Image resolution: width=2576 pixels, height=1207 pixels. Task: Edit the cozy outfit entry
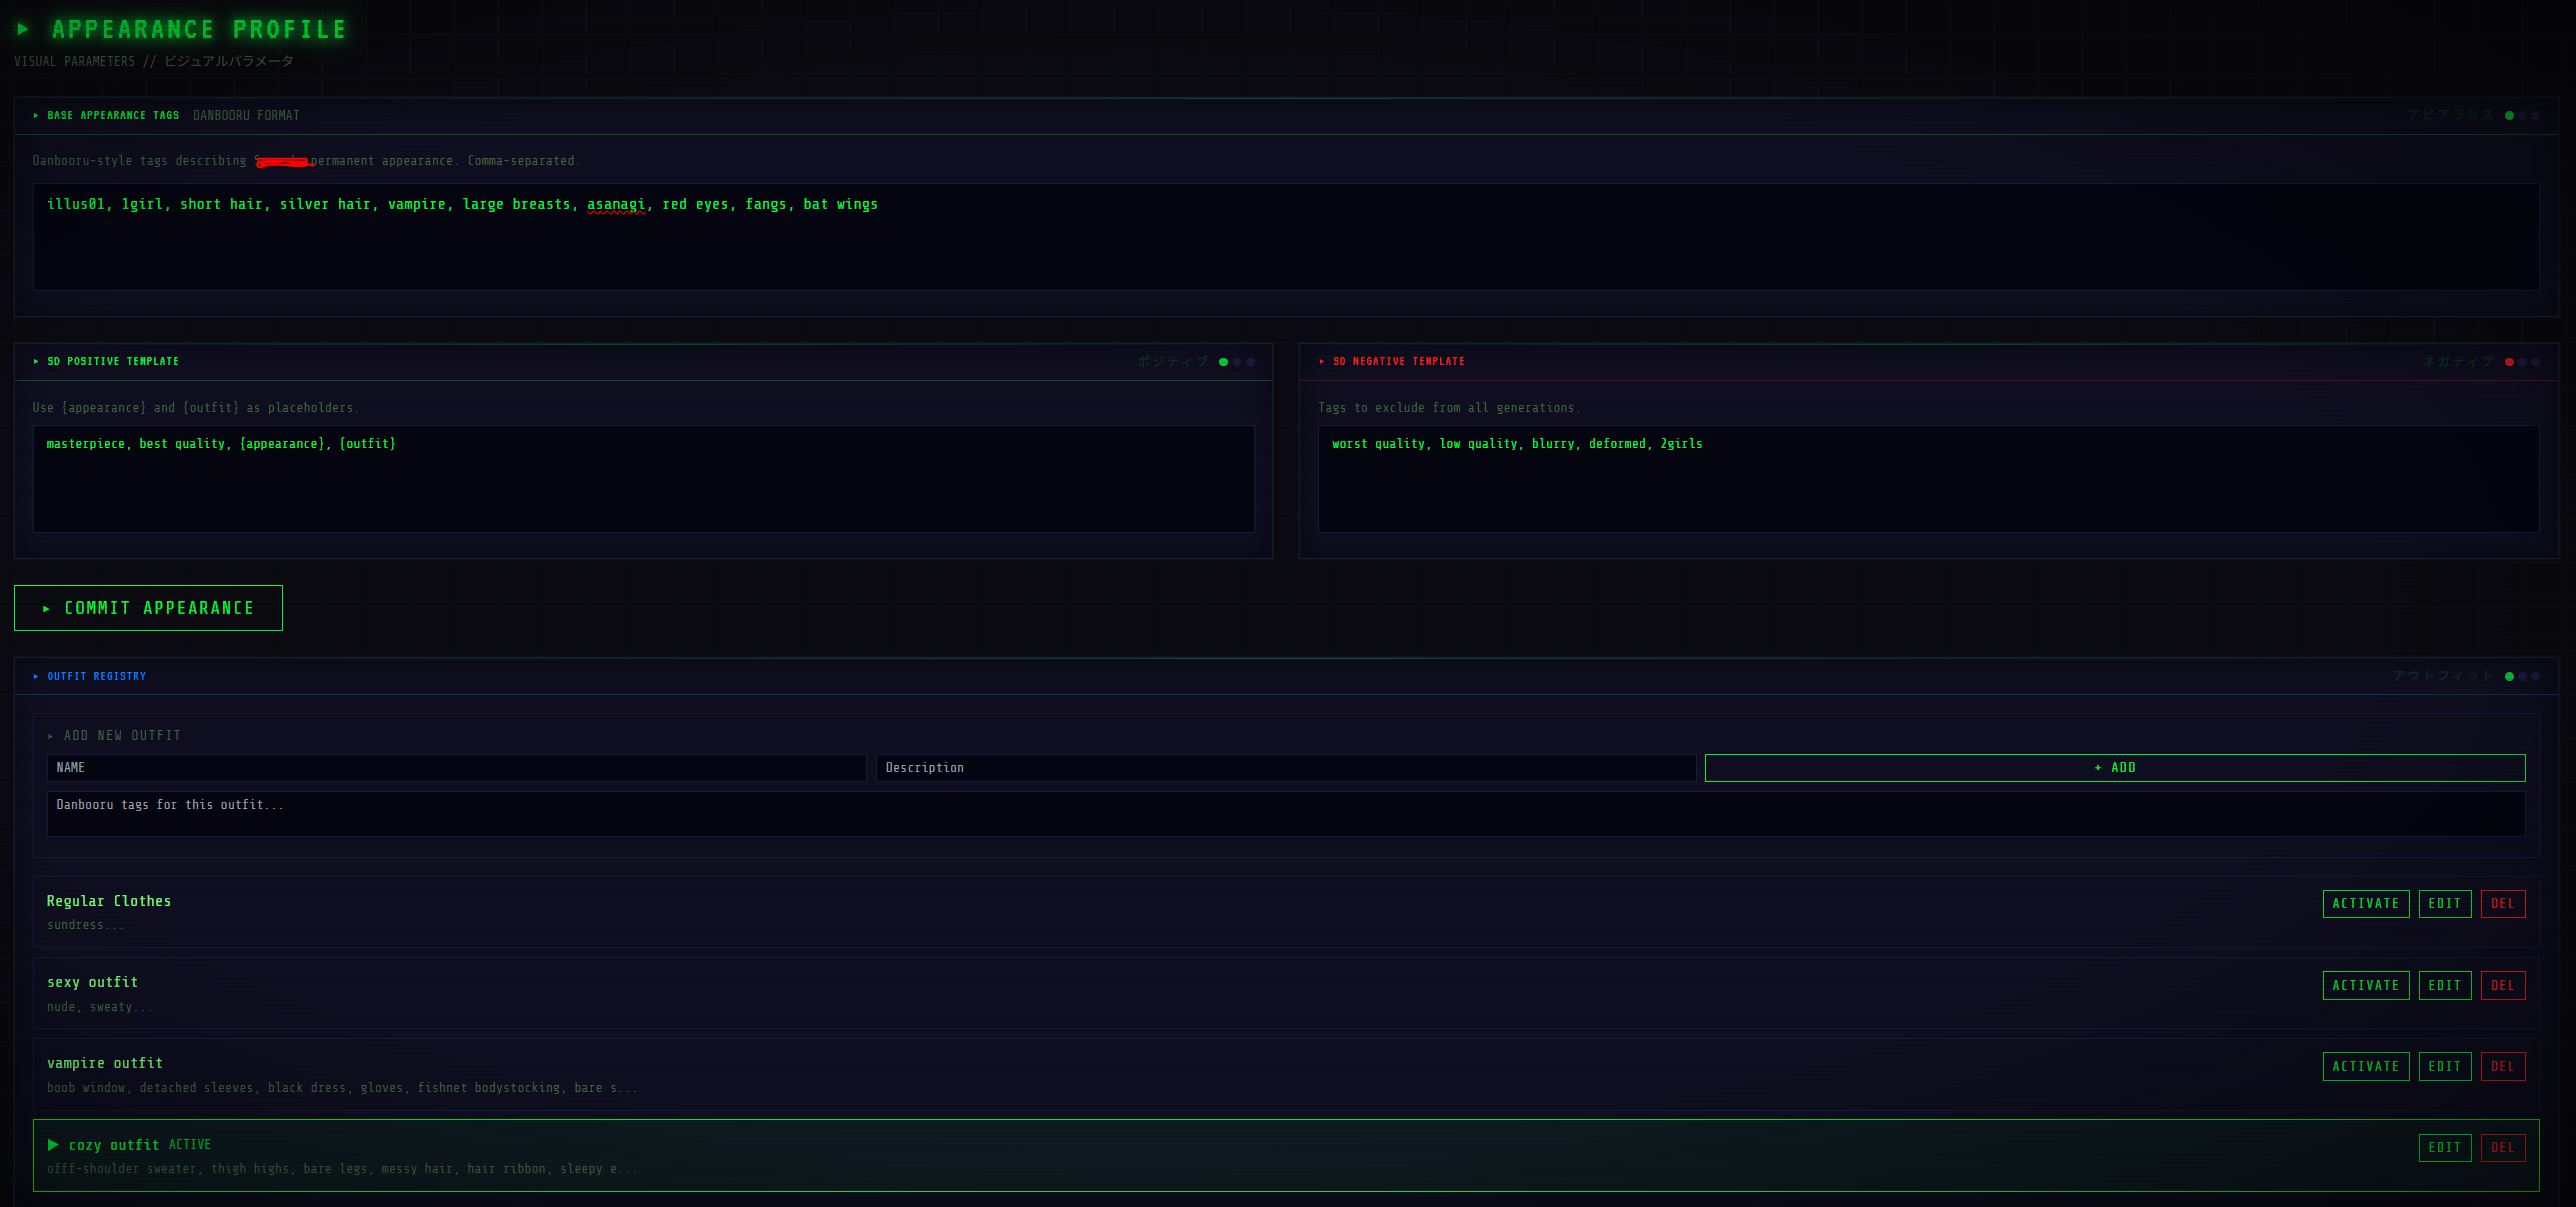point(2444,1147)
